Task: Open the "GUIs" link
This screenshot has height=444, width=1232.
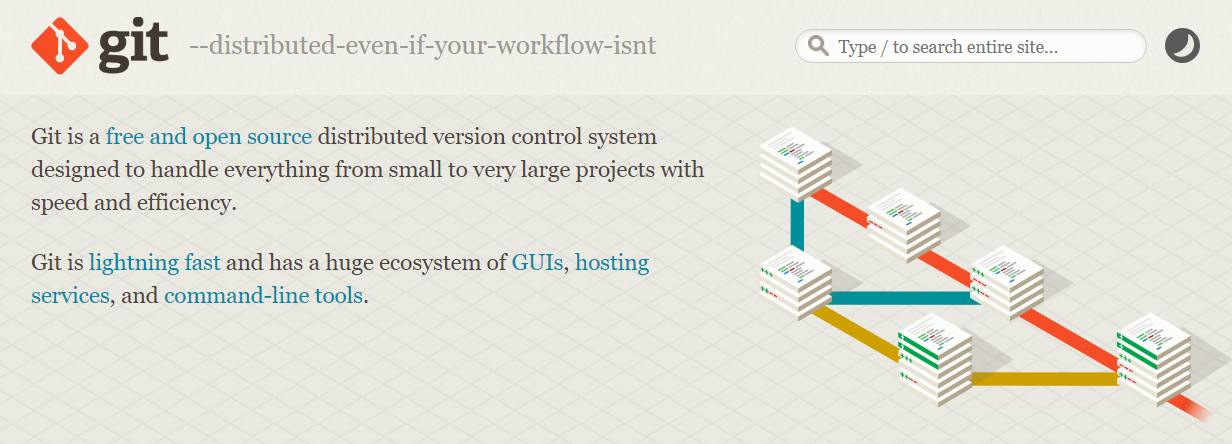Action: [x=538, y=263]
